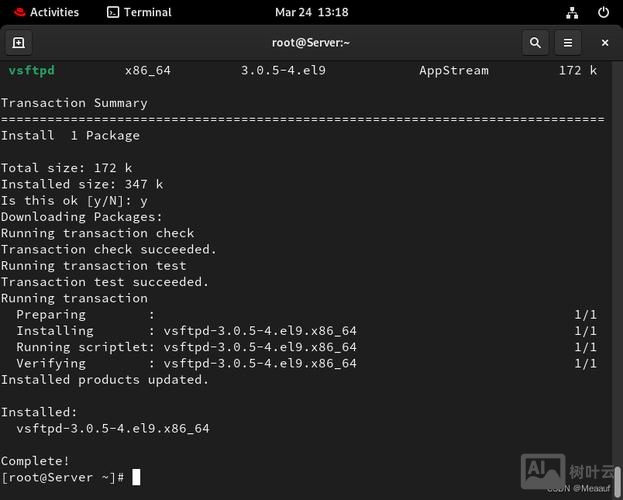This screenshot has height=500, width=623.
Task: Click the Red Hat logo in top bar
Action: tap(14, 12)
